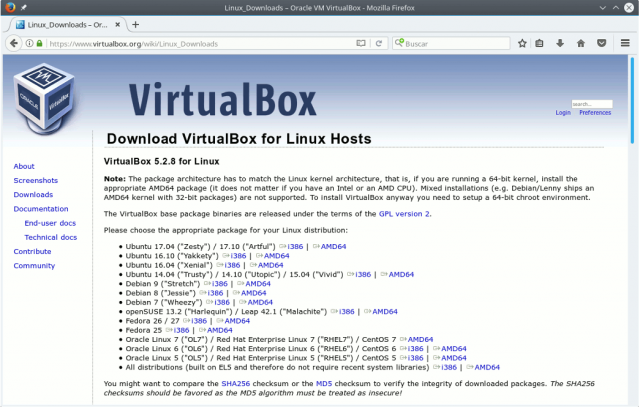This screenshot has height=408, width=640.
Task: Click the VirtualBox cube logo
Action: point(44,99)
